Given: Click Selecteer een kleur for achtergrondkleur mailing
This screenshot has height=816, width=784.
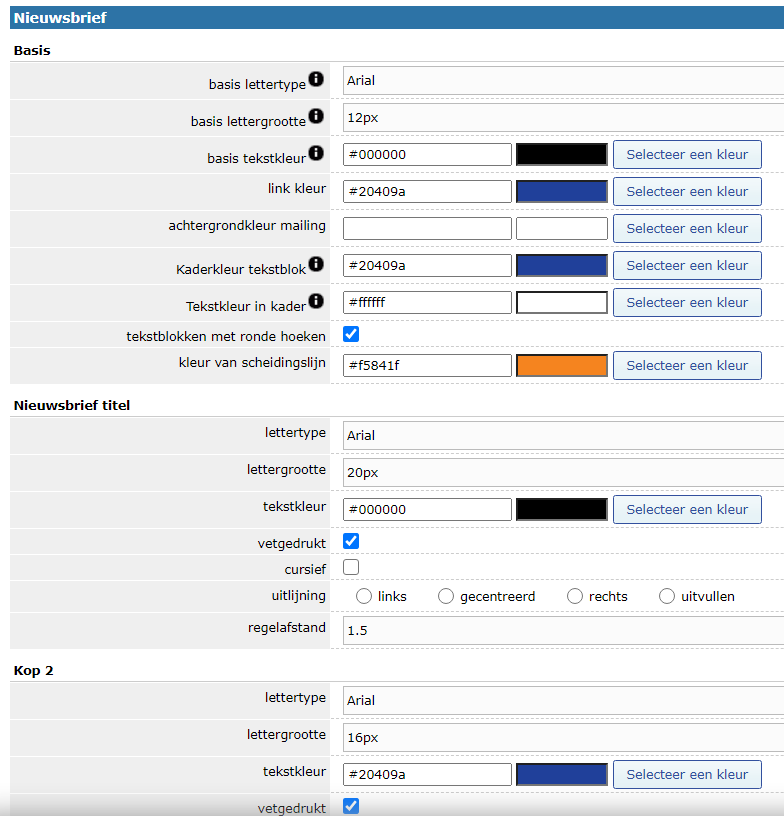Looking at the screenshot, I should point(687,228).
